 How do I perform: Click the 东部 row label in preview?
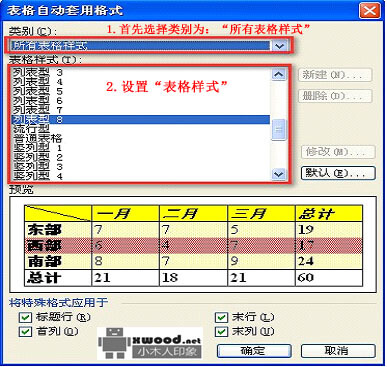[x=58, y=230]
